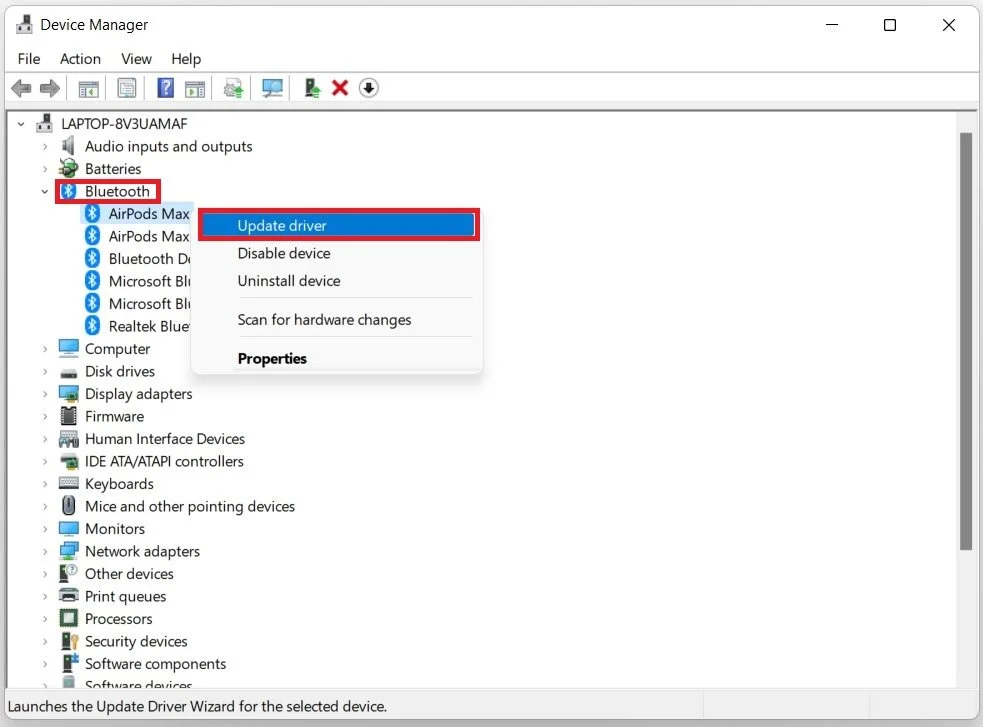This screenshot has height=727, width=983.
Task: Click the Print queues printer icon
Action: tap(68, 595)
